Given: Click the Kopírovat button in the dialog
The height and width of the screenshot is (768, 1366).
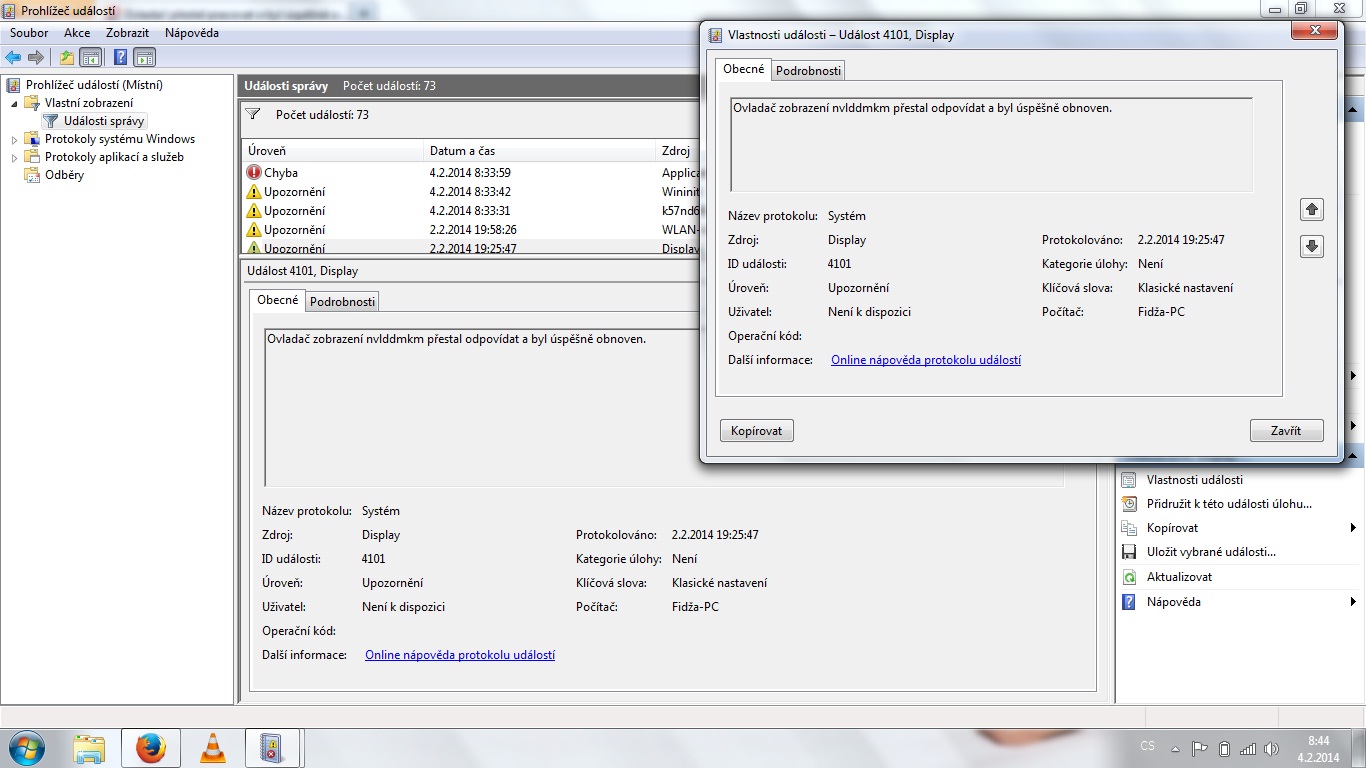Looking at the screenshot, I should [x=757, y=431].
